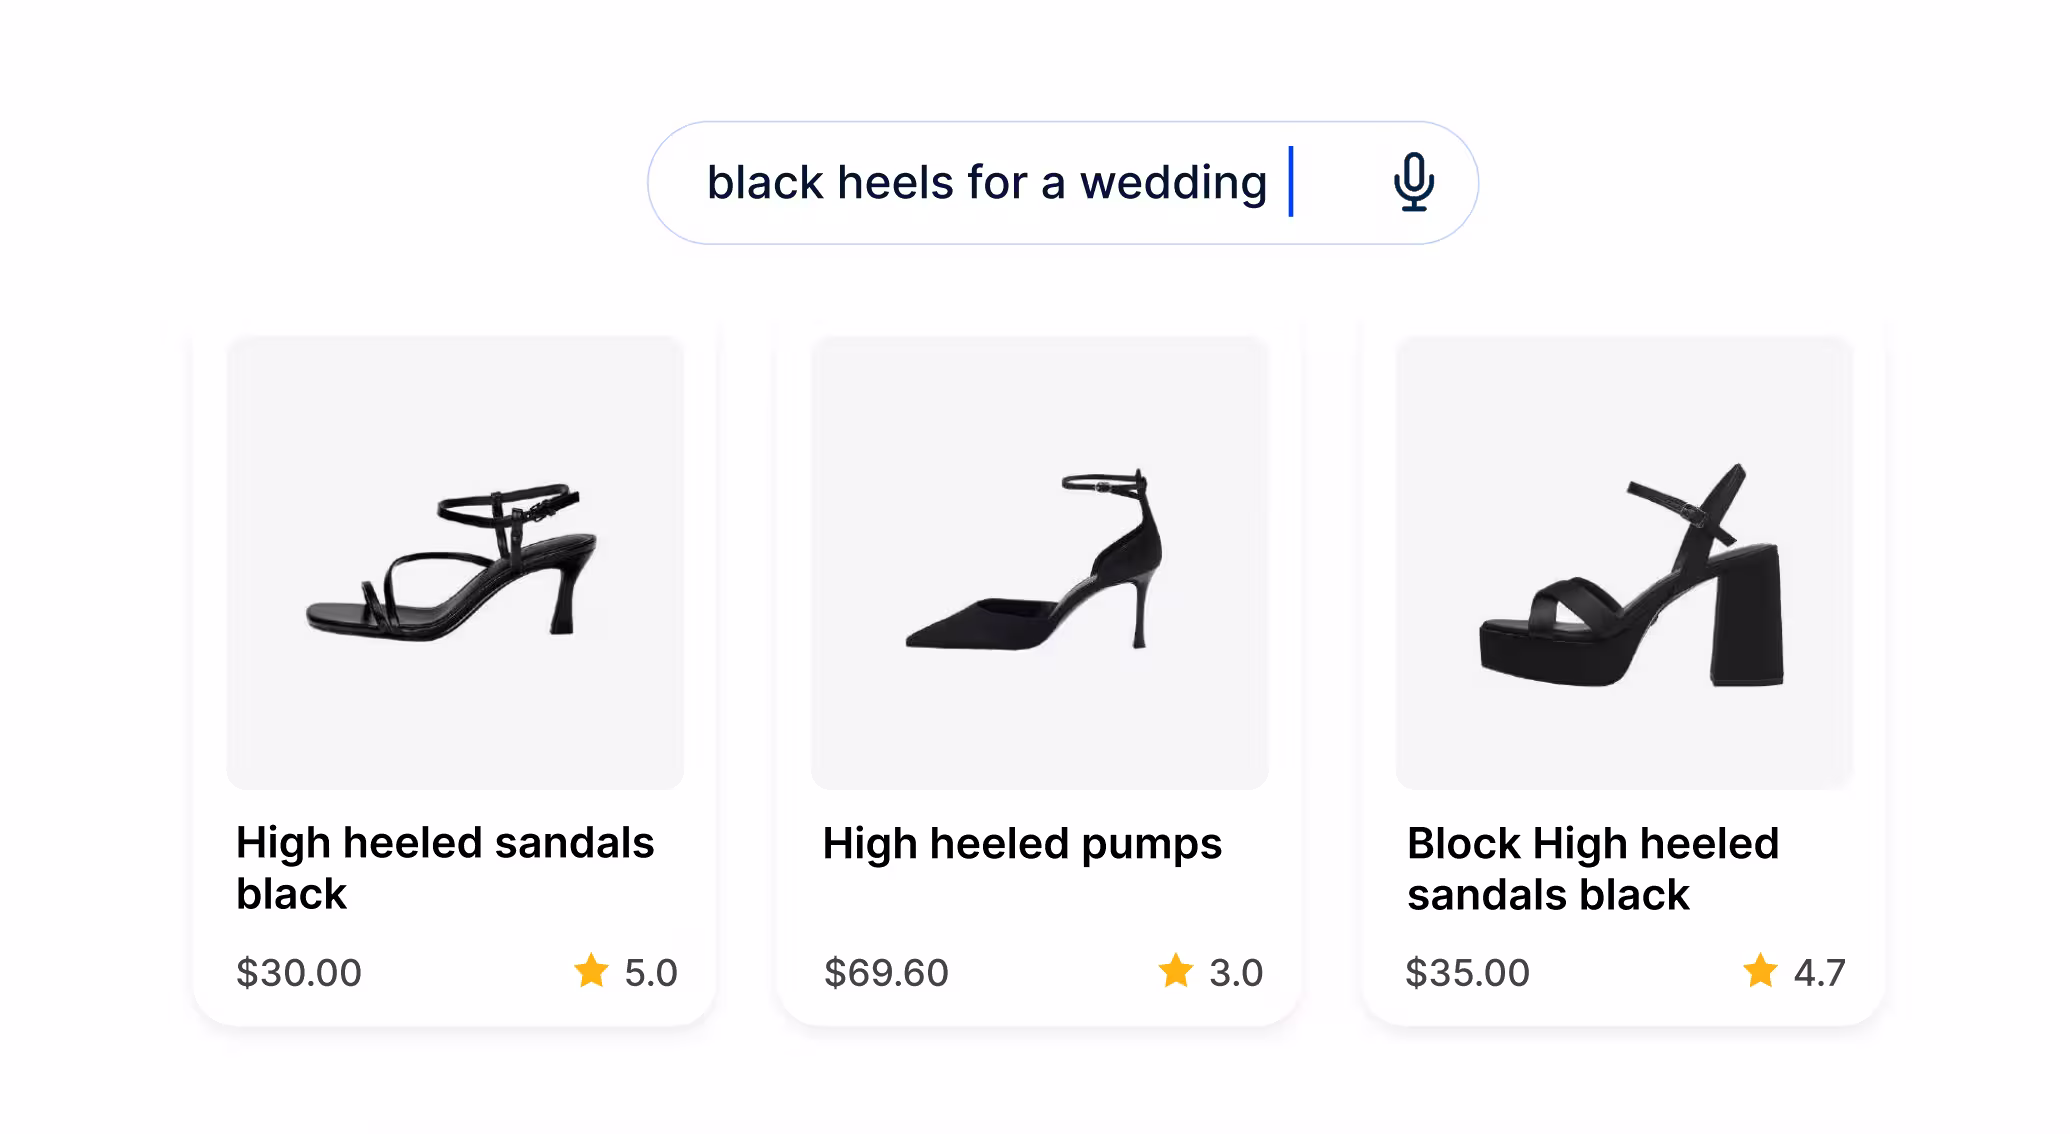This screenshot has width=2070, height=1134.
Task: Click the $35.00 price label
Action: 1468,971
